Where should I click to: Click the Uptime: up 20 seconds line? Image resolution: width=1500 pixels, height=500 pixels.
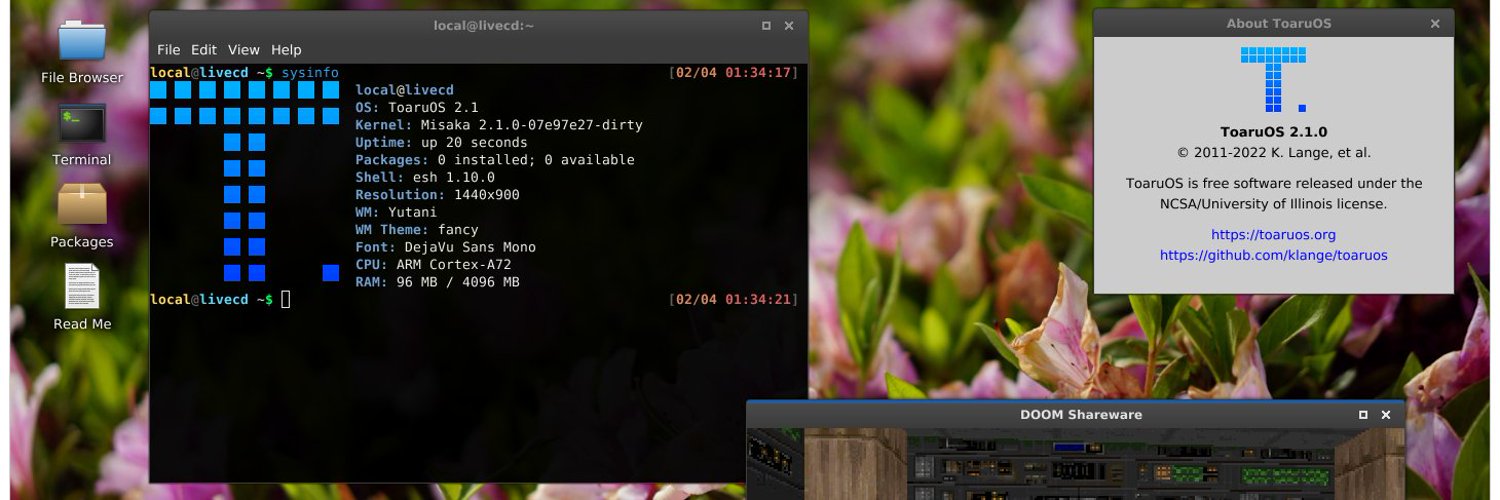click(x=442, y=143)
